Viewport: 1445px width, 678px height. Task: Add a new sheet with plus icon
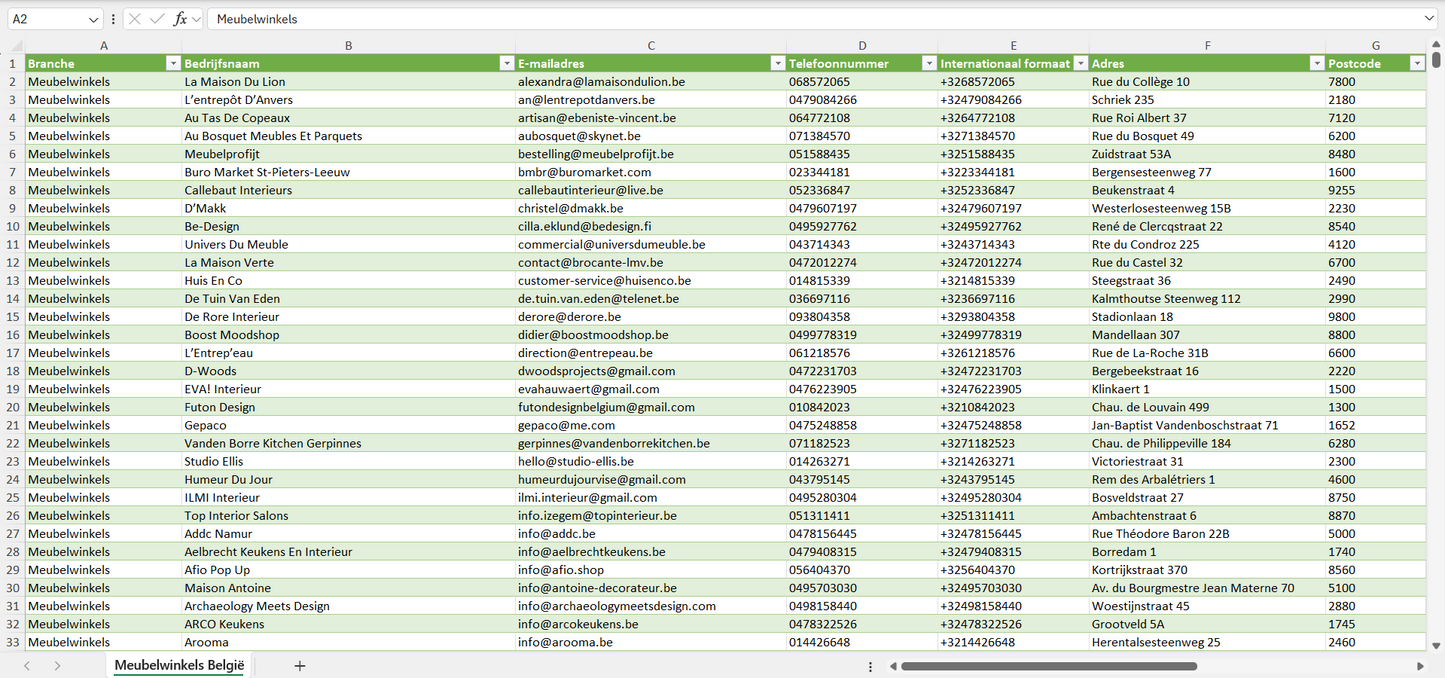pos(299,666)
